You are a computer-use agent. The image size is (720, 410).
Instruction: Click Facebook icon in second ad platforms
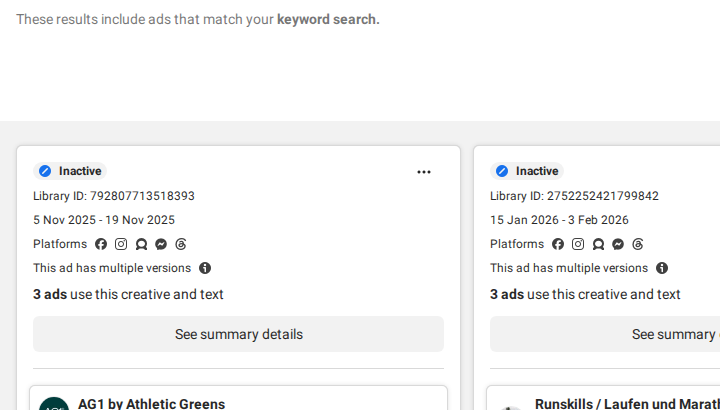(x=558, y=244)
